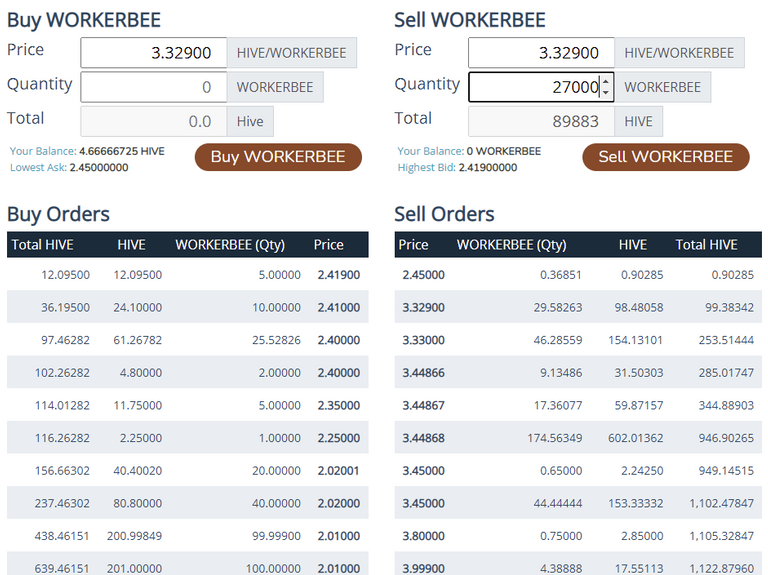Click WORKERBEE (Qty) header in Sell Orders
The width and height of the screenshot is (768, 575).
(511, 244)
